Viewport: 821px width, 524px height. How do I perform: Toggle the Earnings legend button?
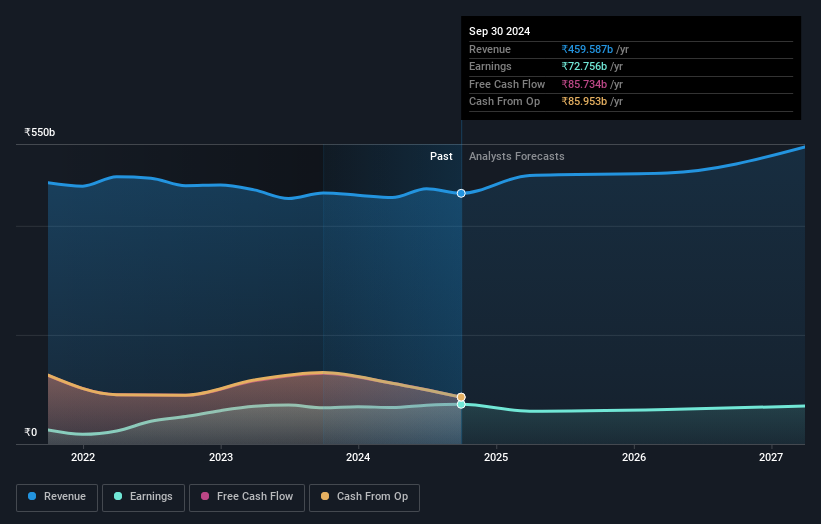(x=143, y=497)
